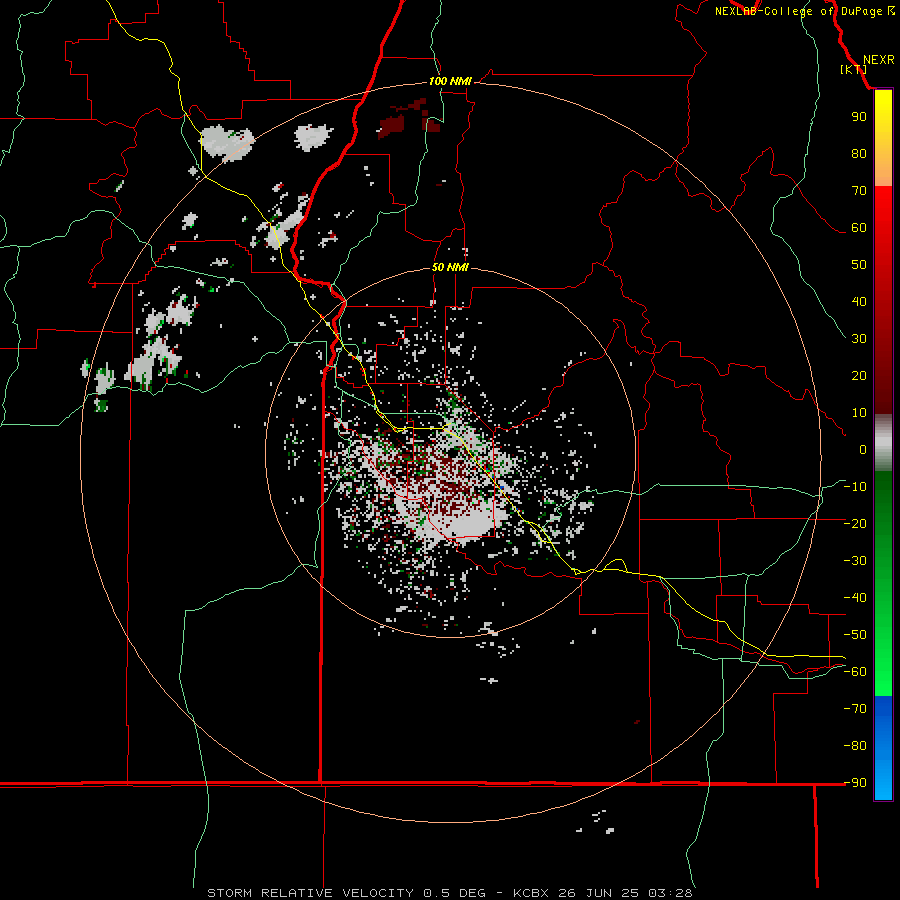
Task: Click the -40 knot label on the scale
Action: [x=855, y=598]
